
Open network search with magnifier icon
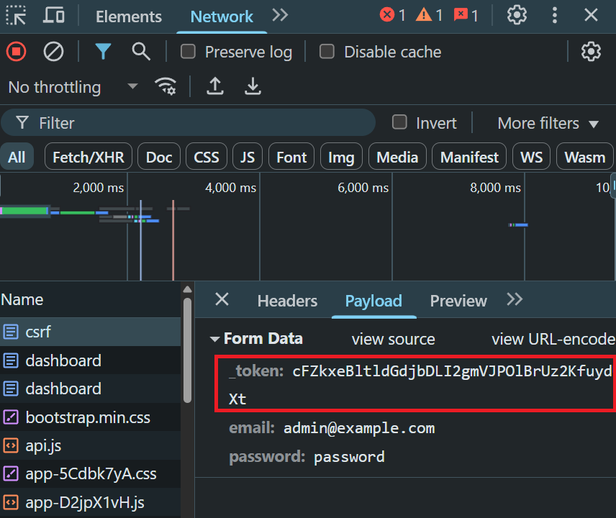pos(141,52)
